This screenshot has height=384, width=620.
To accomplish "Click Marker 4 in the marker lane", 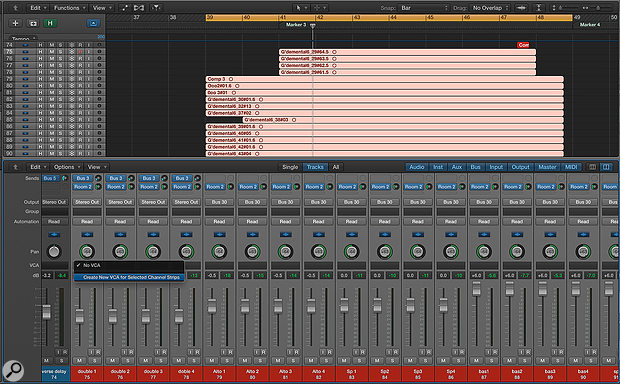I will point(590,25).
